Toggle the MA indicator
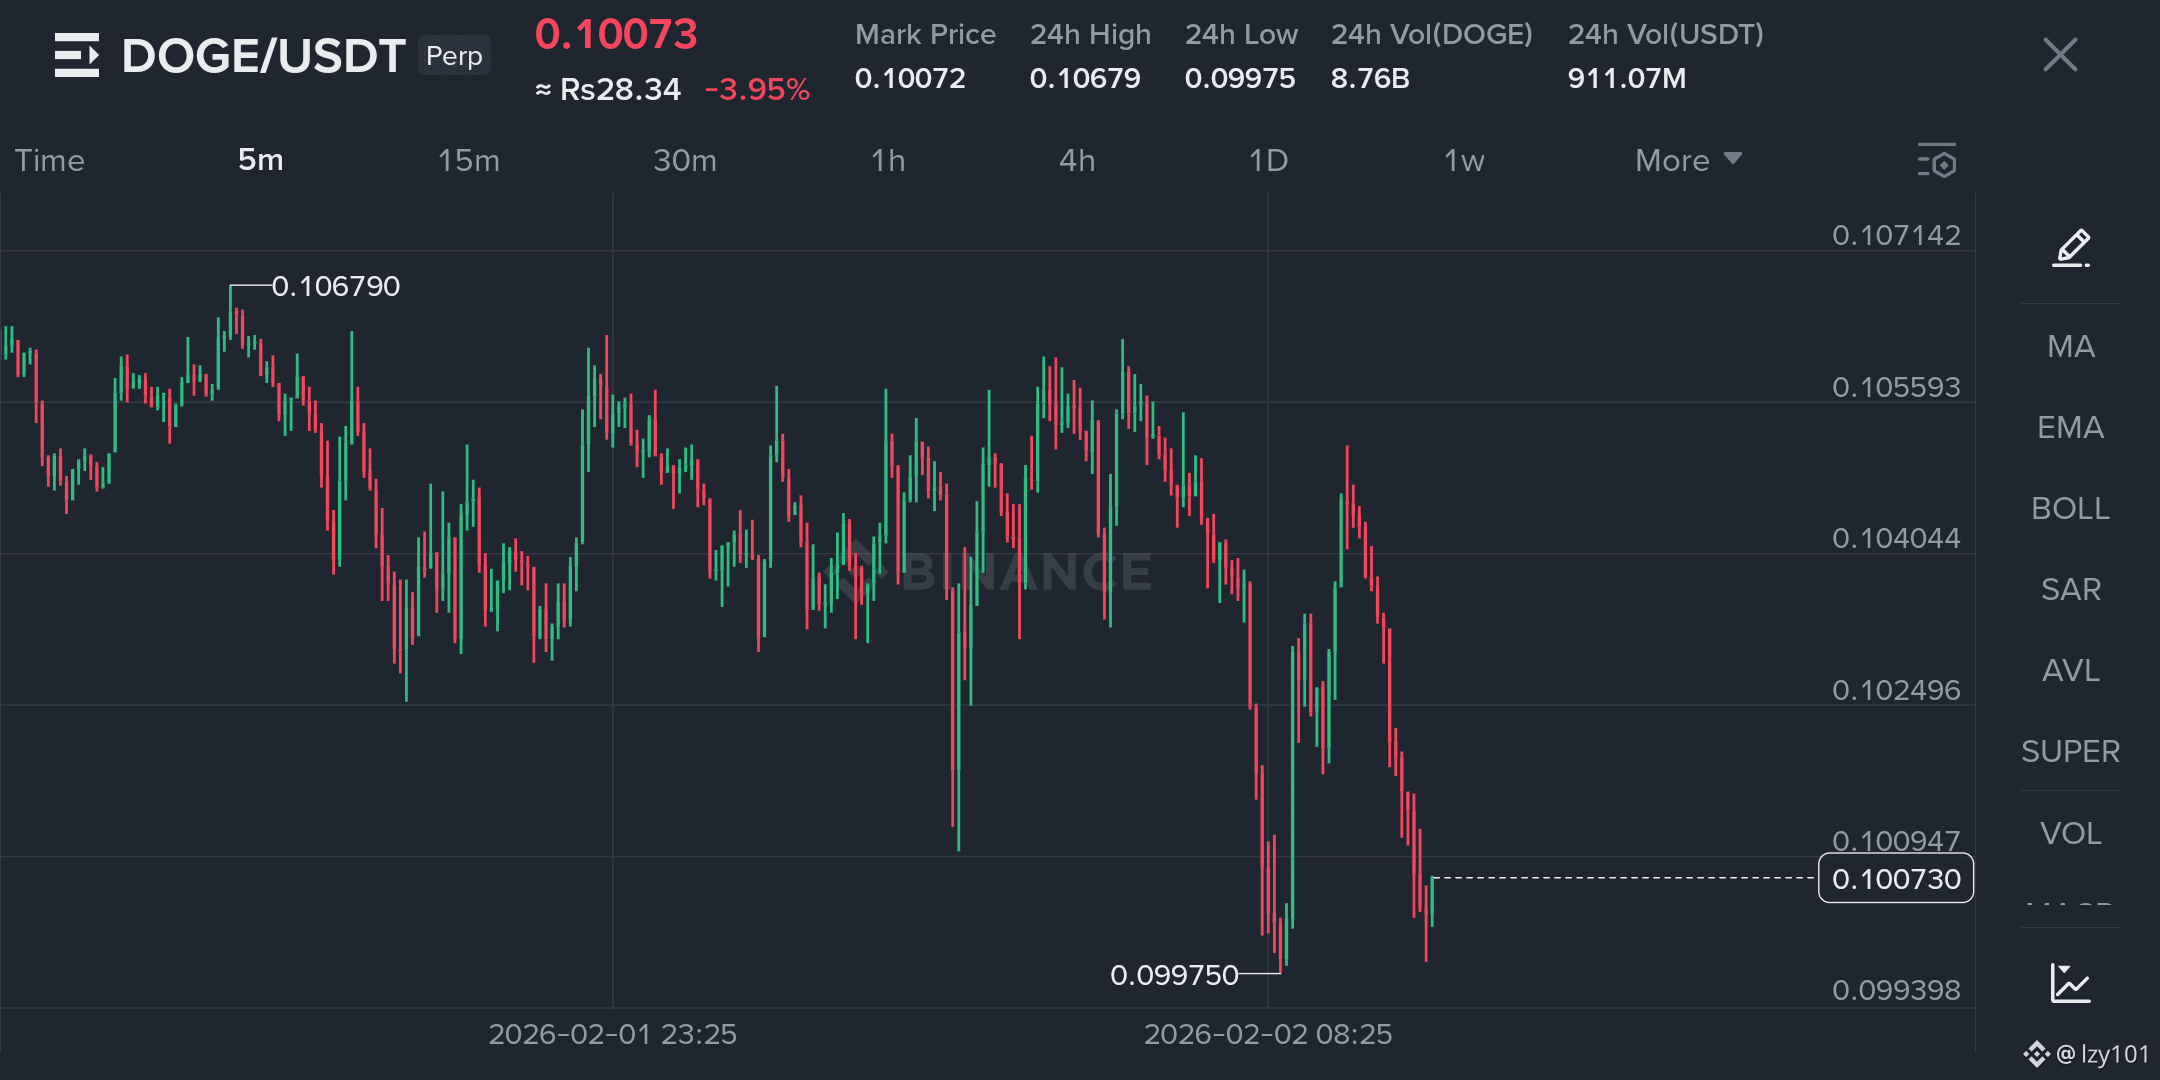 (2071, 346)
